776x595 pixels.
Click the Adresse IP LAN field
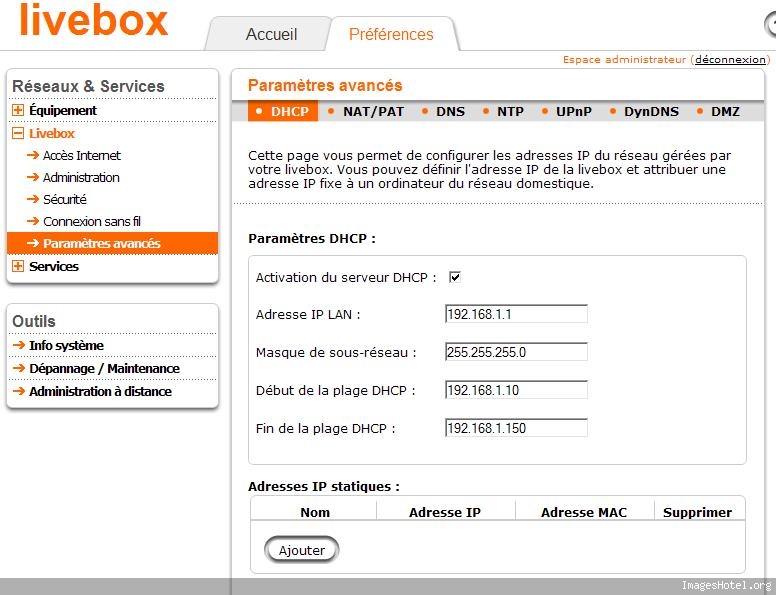(x=516, y=314)
